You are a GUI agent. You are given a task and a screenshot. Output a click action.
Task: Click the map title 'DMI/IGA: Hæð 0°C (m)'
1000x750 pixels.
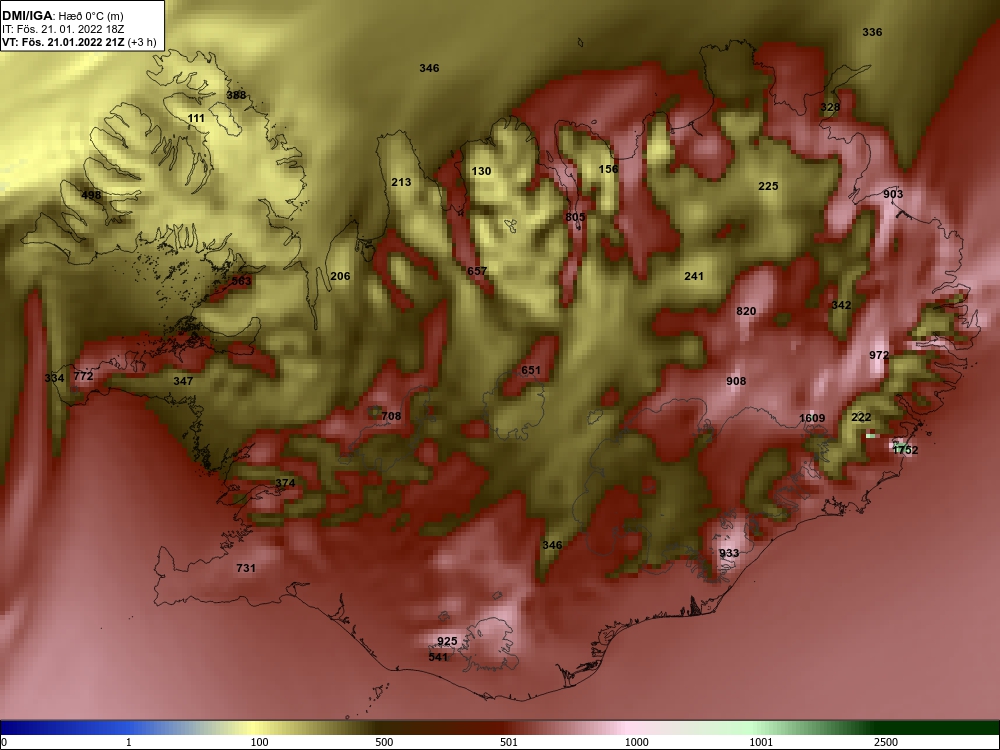(x=62, y=16)
